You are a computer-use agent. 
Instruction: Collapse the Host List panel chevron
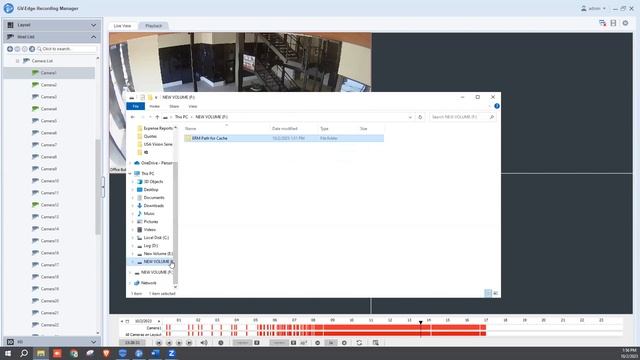coord(93,37)
